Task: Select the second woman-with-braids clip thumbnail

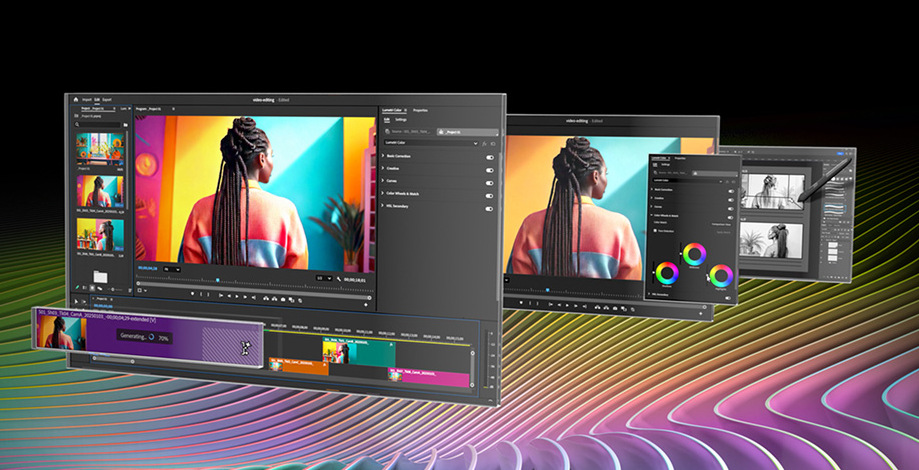Action: 100,191
